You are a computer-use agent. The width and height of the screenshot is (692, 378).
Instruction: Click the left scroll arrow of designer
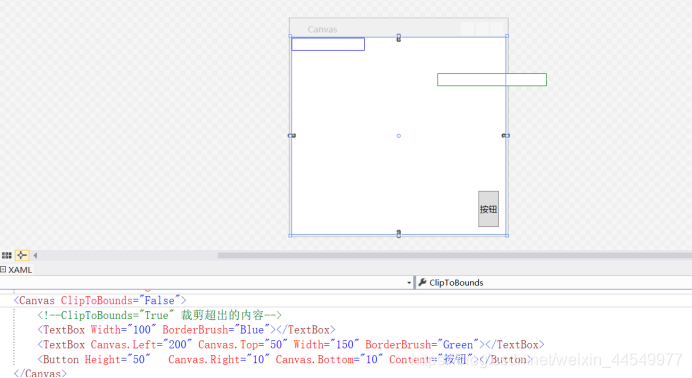point(35,255)
